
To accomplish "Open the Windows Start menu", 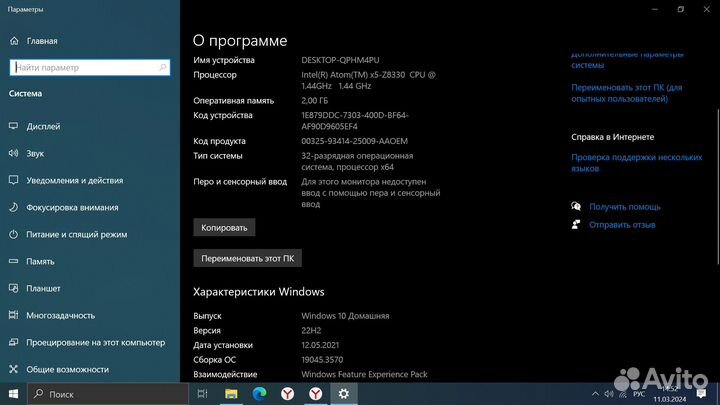I will (x=13, y=394).
